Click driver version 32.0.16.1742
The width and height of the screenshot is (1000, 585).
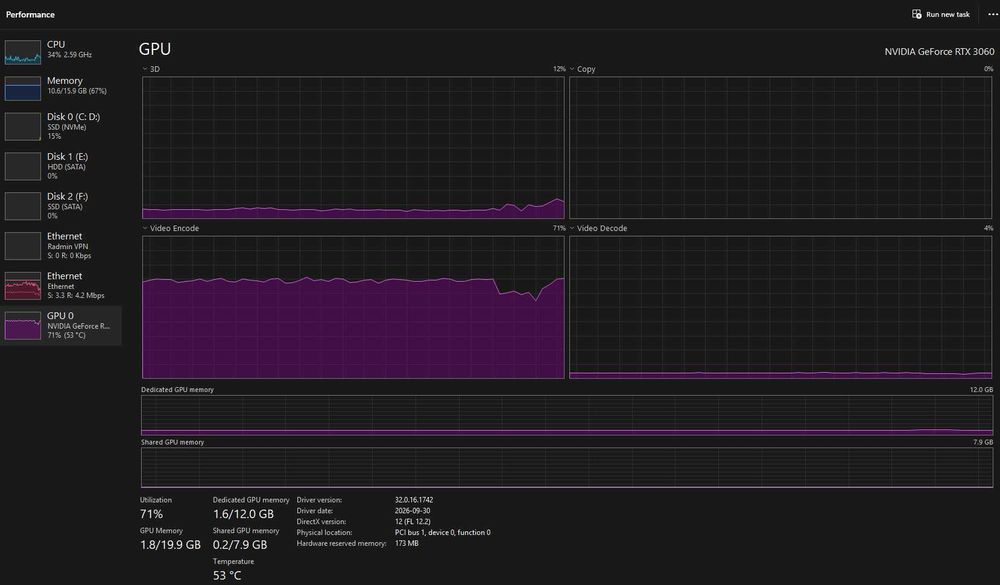click(414, 500)
